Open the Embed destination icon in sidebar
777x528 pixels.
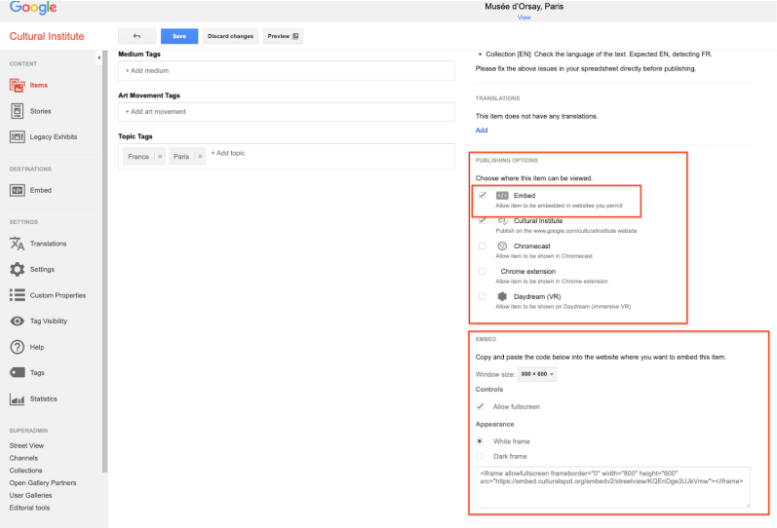coord(17,190)
